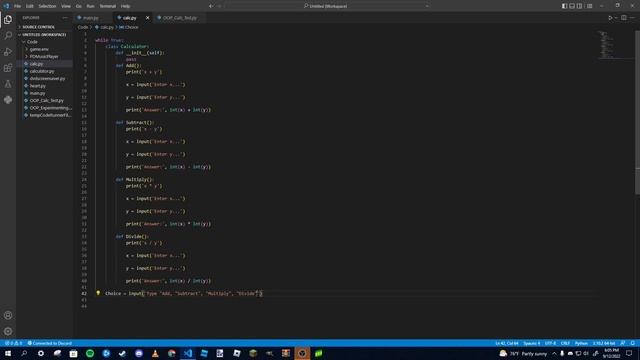Viewport: 640px width, 360px height.
Task: Open Spotify from the taskbar
Action: 90,353
